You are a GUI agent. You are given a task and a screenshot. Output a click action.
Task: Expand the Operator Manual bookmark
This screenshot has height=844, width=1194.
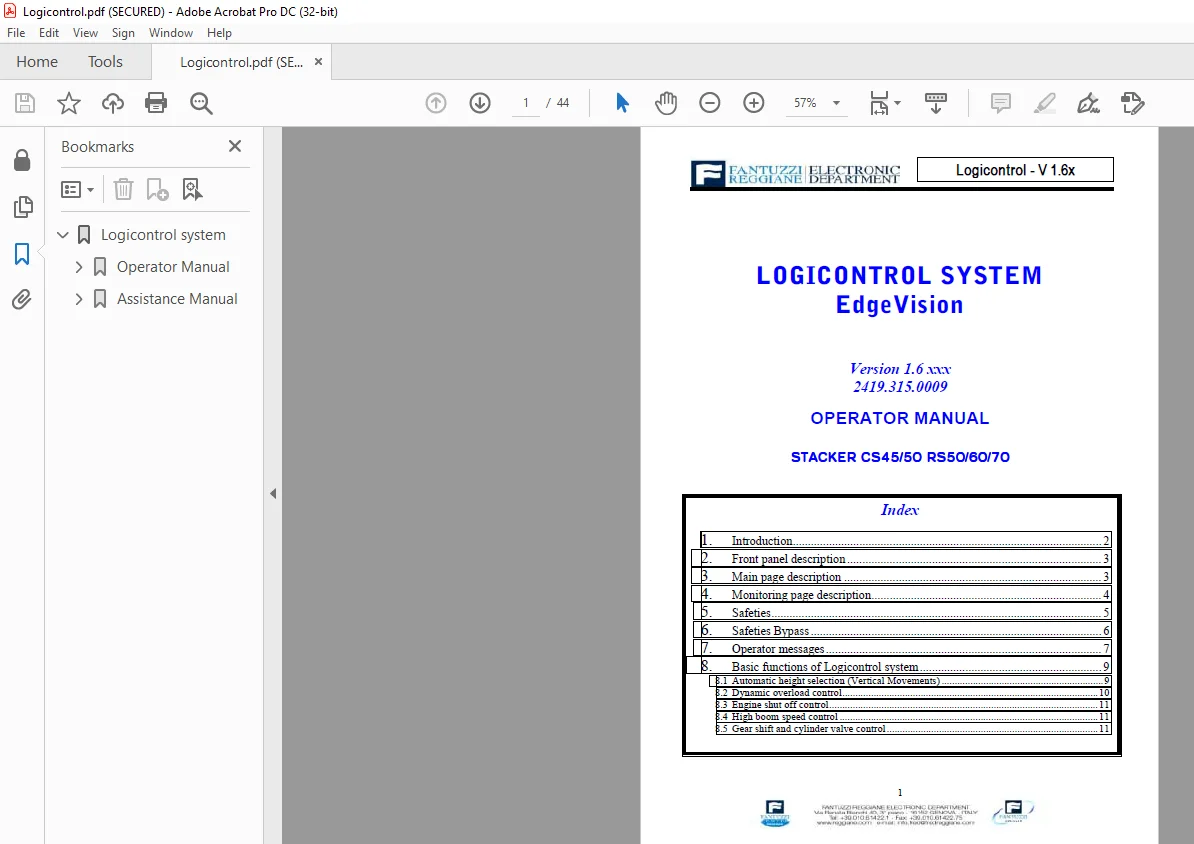tap(78, 267)
